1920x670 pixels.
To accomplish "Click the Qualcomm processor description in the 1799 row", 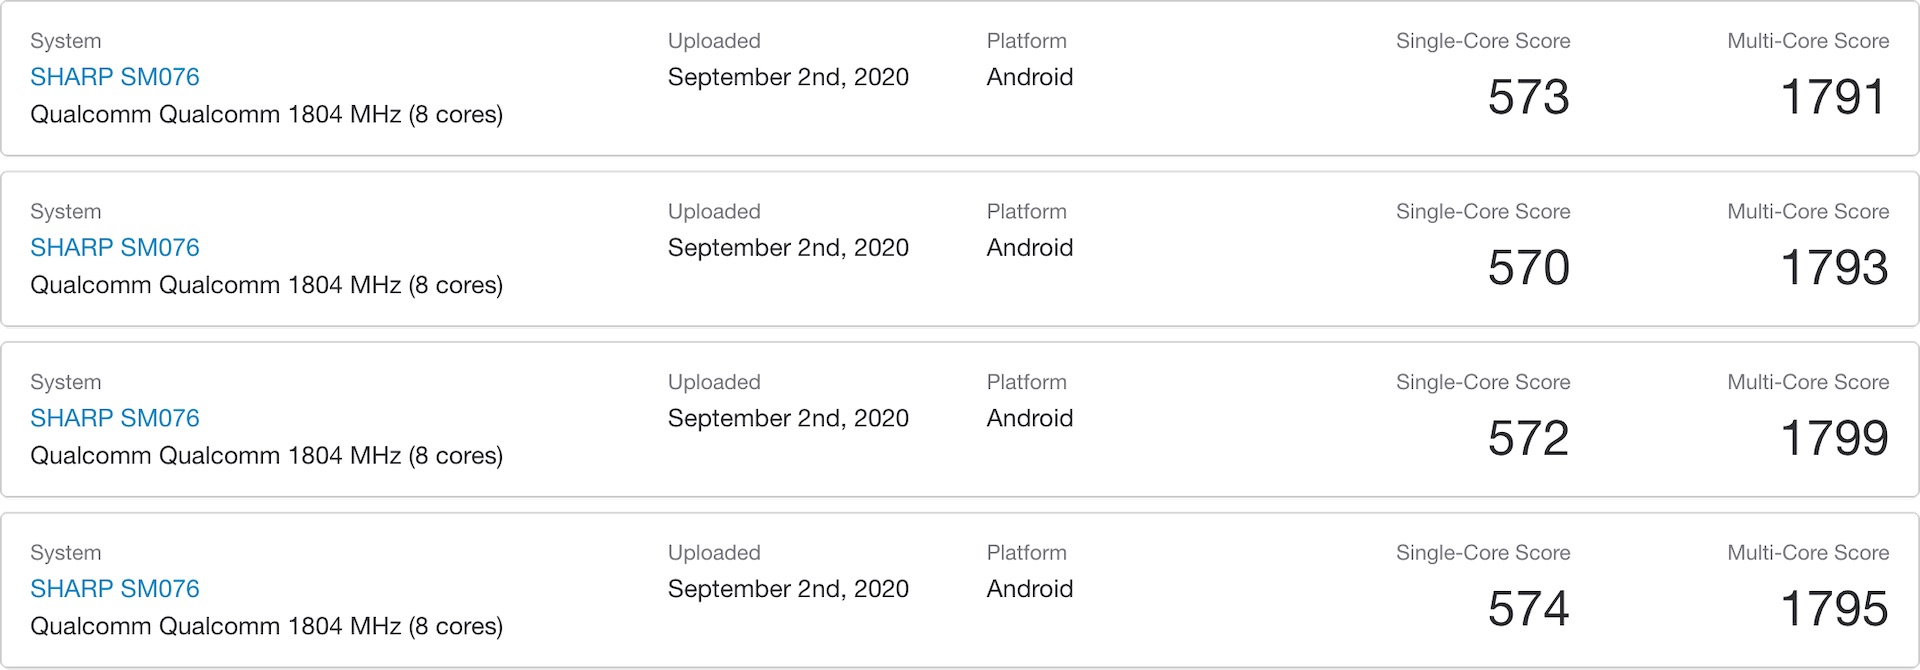I will tap(266, 456).
